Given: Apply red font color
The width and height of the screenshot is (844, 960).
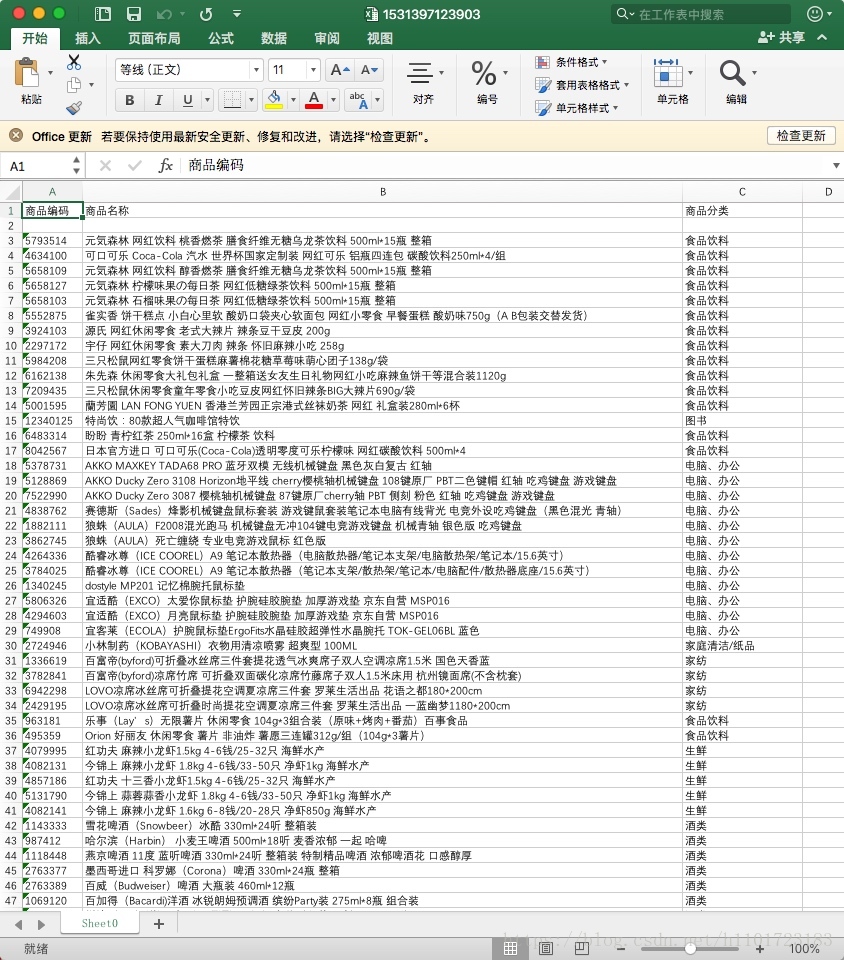Looking at the screenshot, I should click(x=314, y=100).
